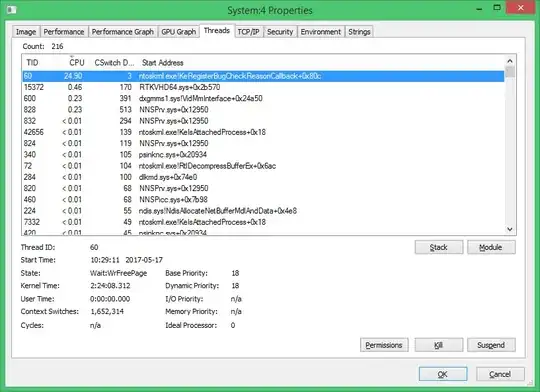Select thread 340 psinknc.sys row

[263, 155]
